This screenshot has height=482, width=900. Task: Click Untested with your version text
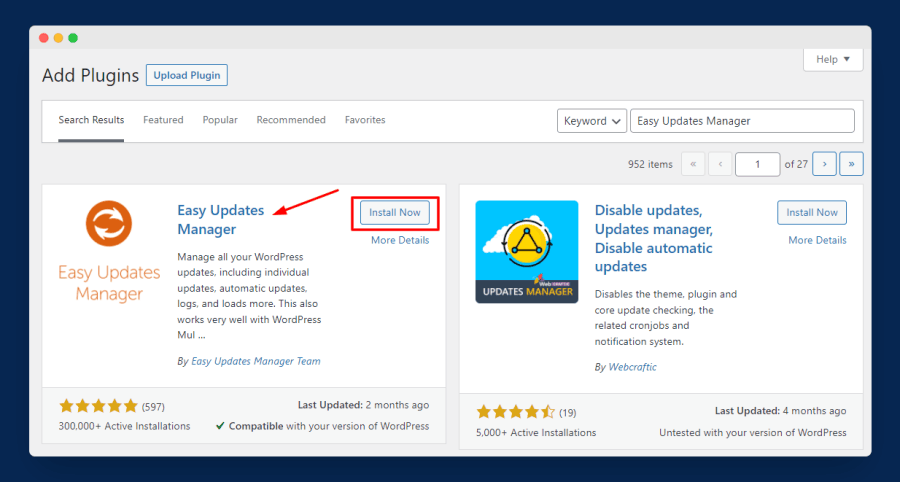coord(752,432)
